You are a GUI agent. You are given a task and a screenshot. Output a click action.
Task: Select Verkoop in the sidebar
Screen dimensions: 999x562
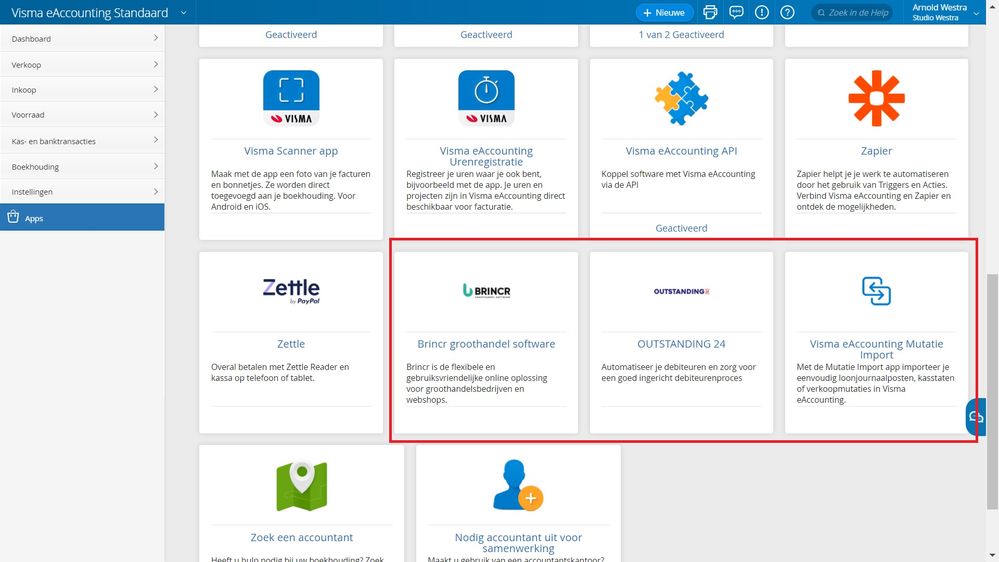pyautogui.click(x=82, y=64)
